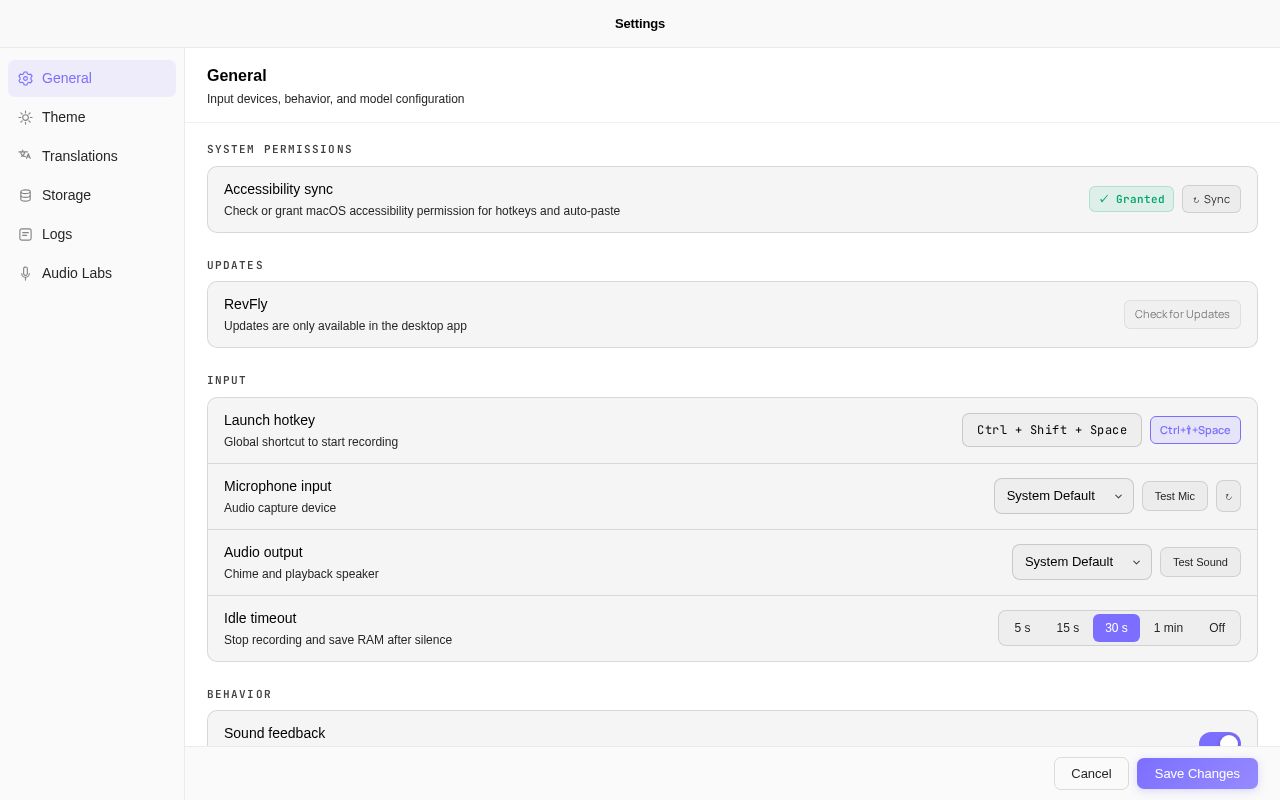This screenshot has width=1280, height=800.
Task: Turn idle timeout Off
Action: click(1217, 628)
